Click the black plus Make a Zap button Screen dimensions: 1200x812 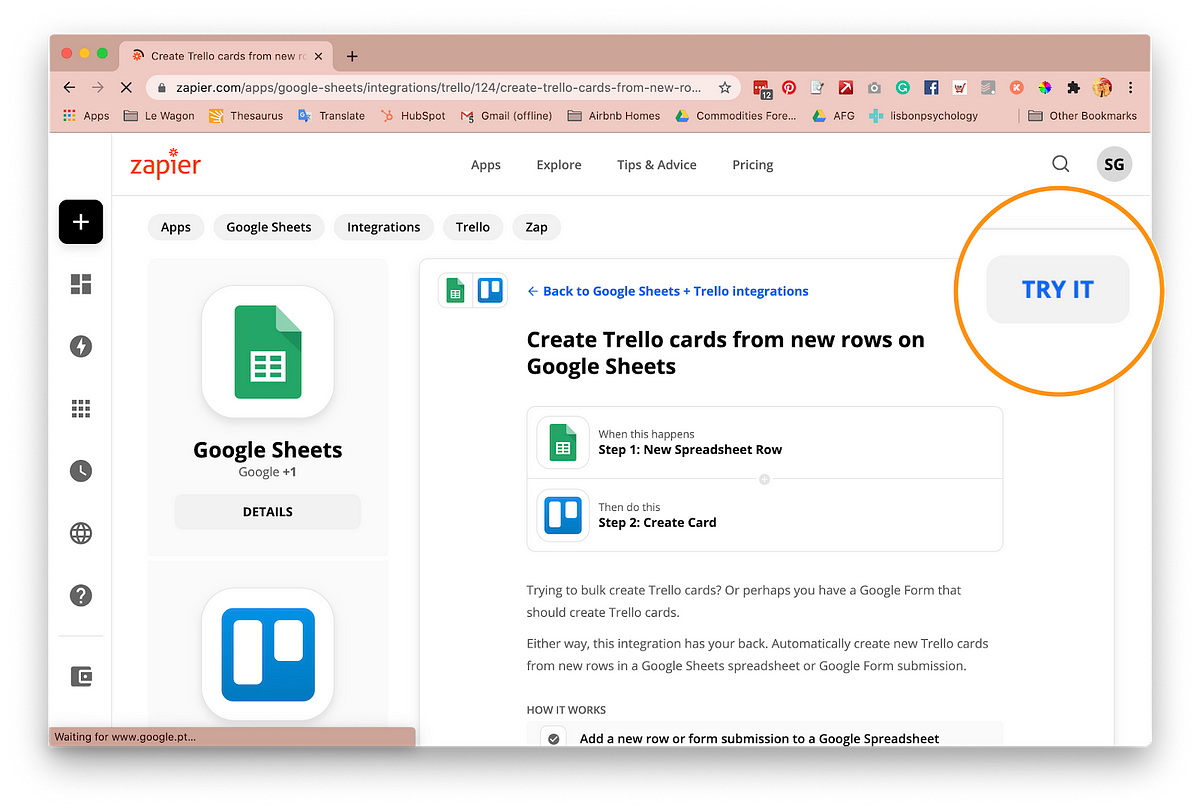point(81,222)
